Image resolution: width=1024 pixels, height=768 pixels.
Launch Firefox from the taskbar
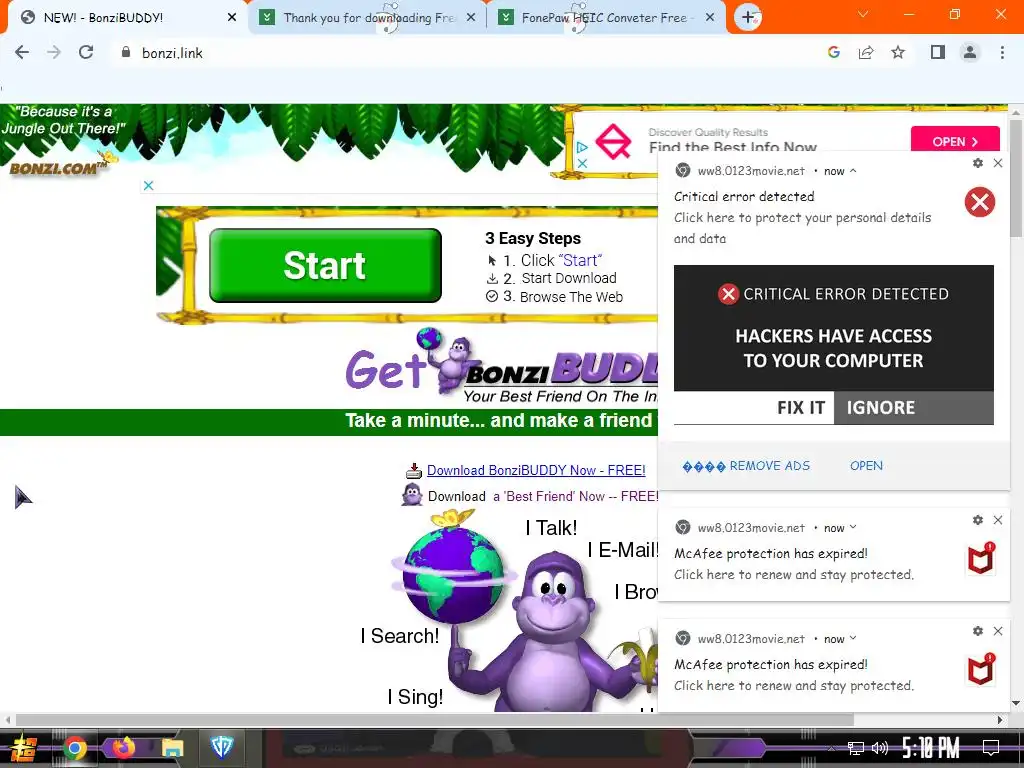pos(123,748)
